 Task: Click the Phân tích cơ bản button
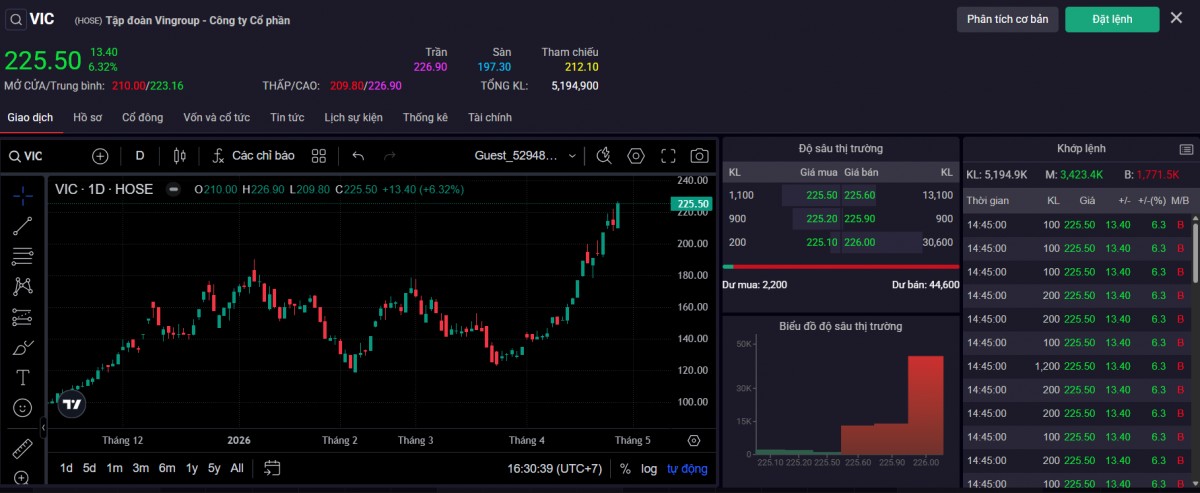1007,19
